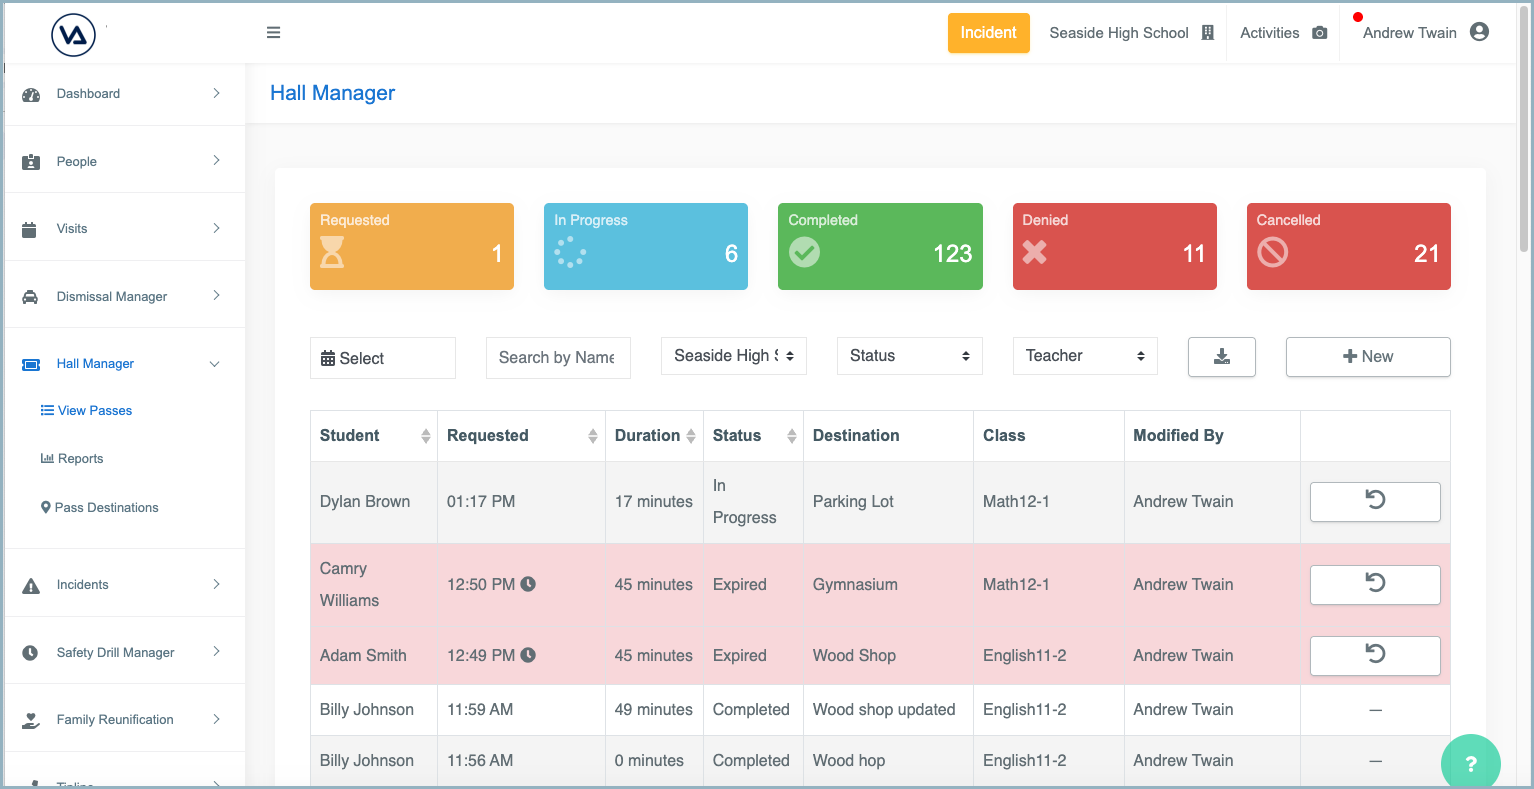Revert Dylan Brown pass with undo button
Image resolution: width=1534 pixels, height=789 pixels.
[1375, 502]
